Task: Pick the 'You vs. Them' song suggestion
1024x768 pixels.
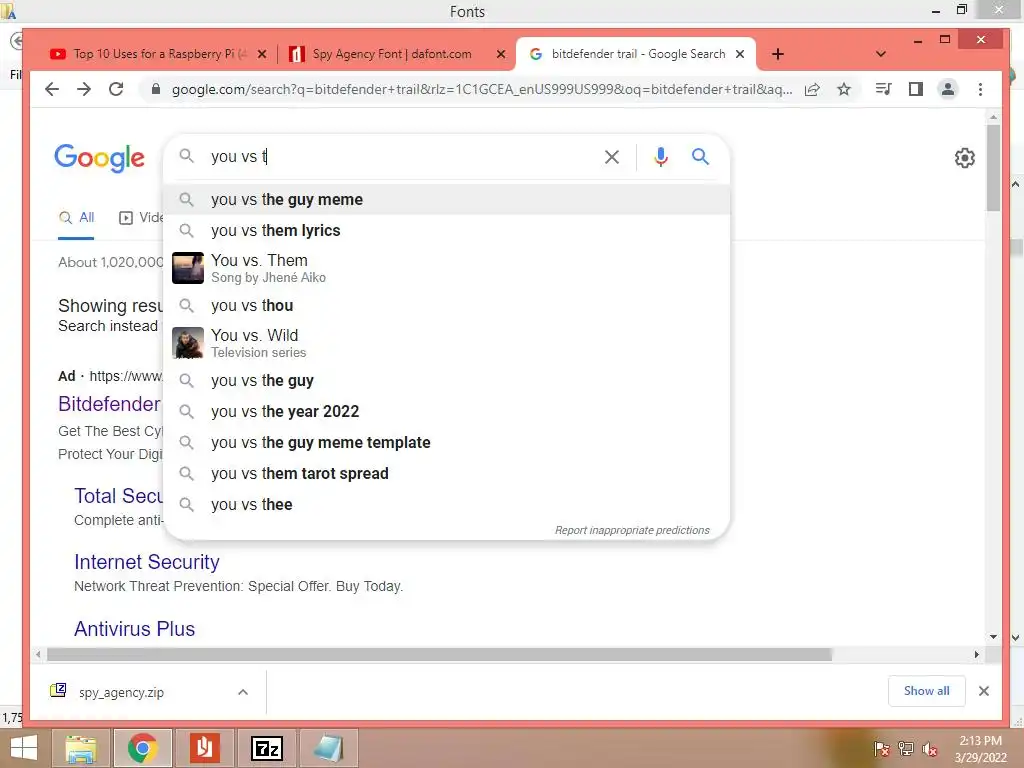Action: click(x=447, y=268)
